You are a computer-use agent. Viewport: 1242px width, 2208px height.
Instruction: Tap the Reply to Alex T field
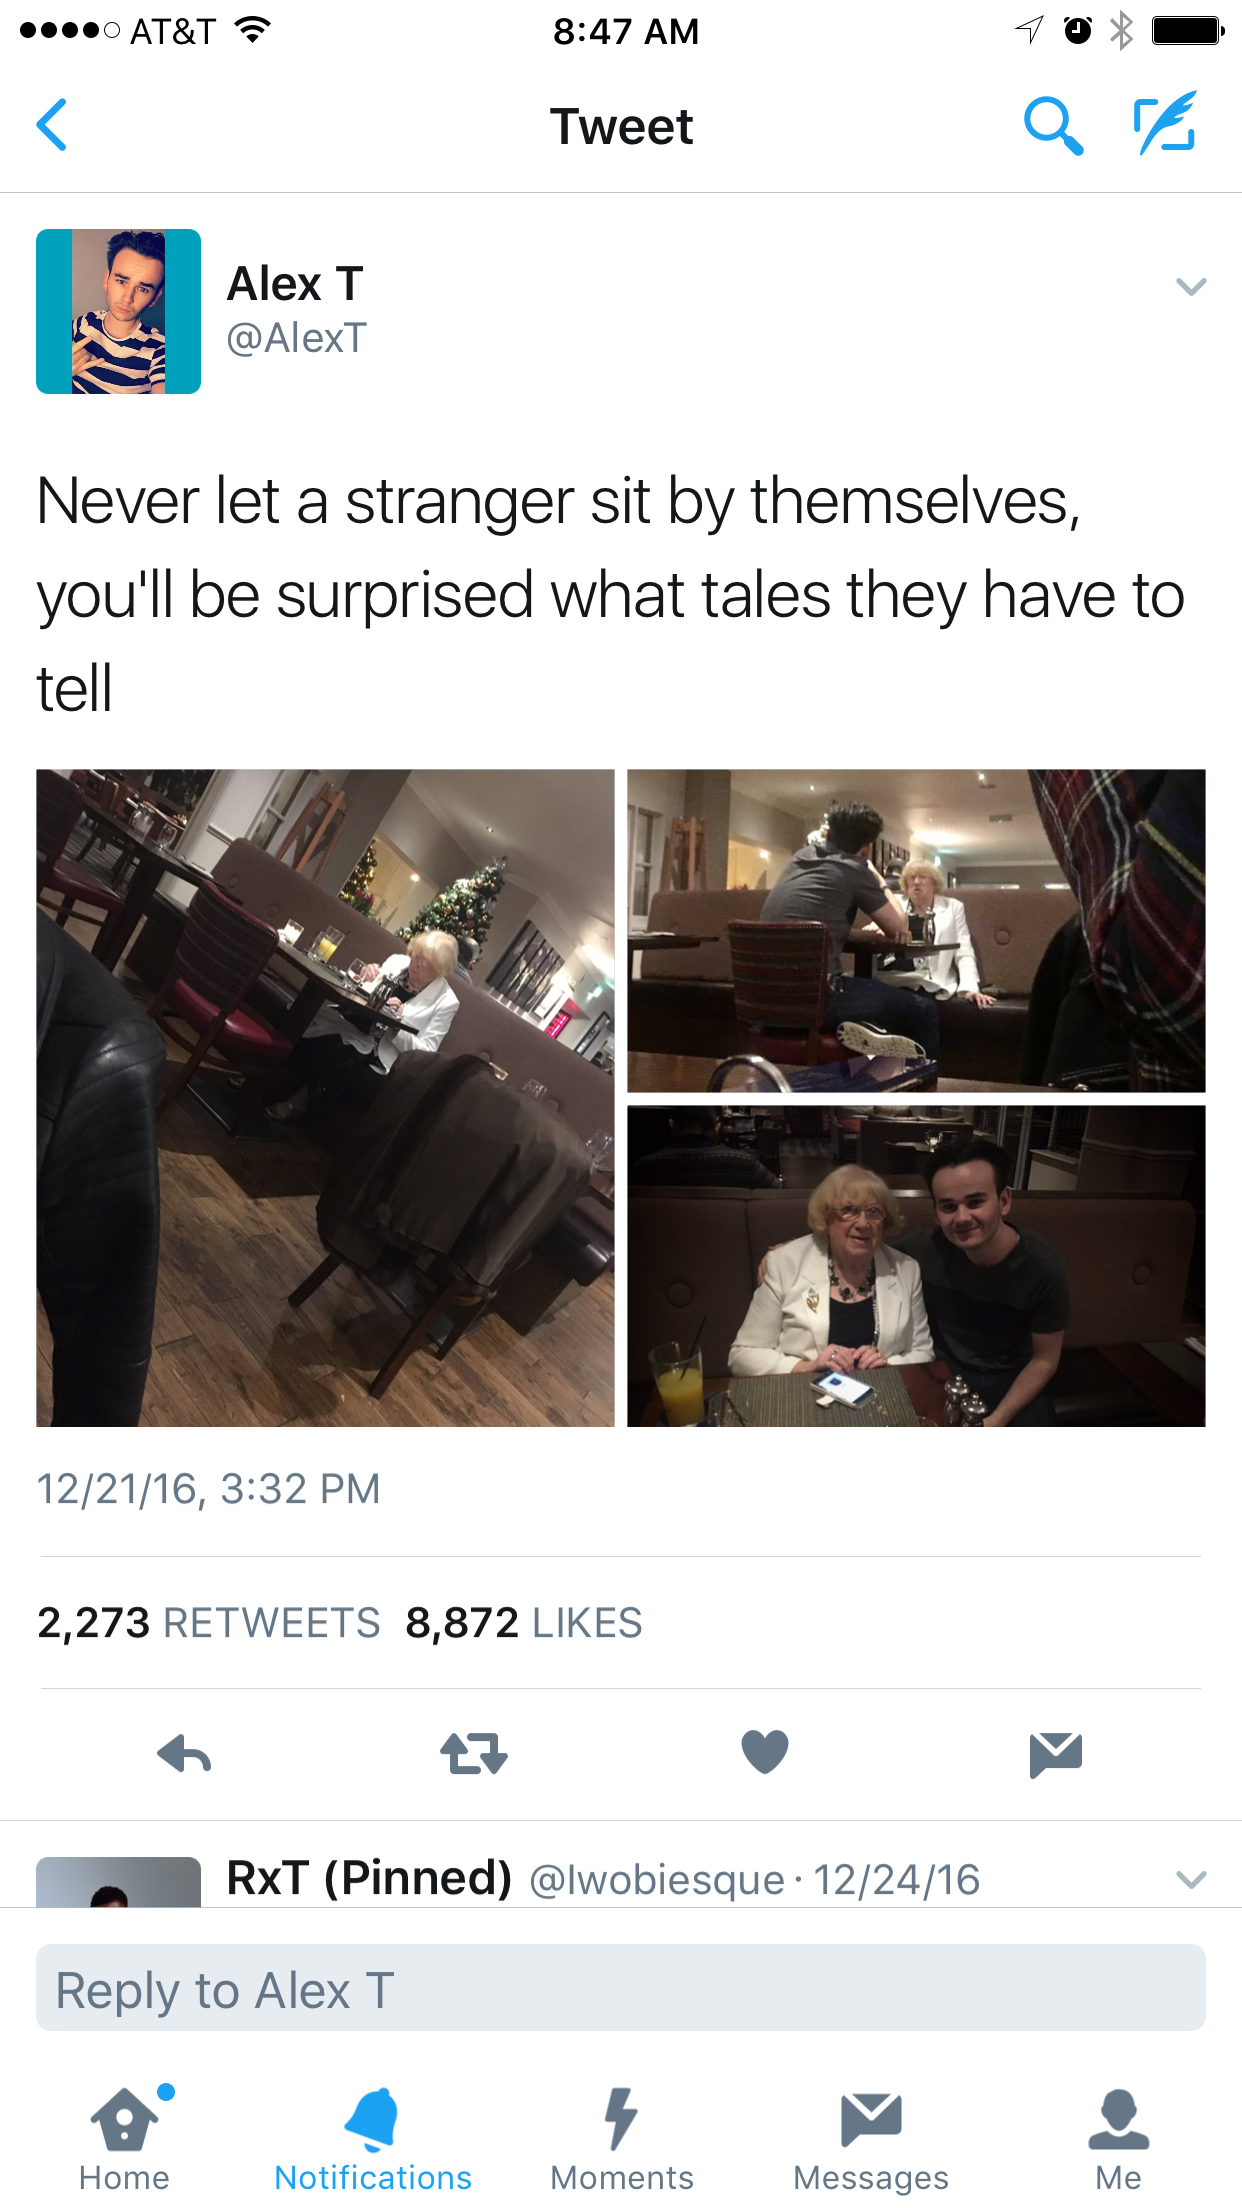coord(621,1987)
